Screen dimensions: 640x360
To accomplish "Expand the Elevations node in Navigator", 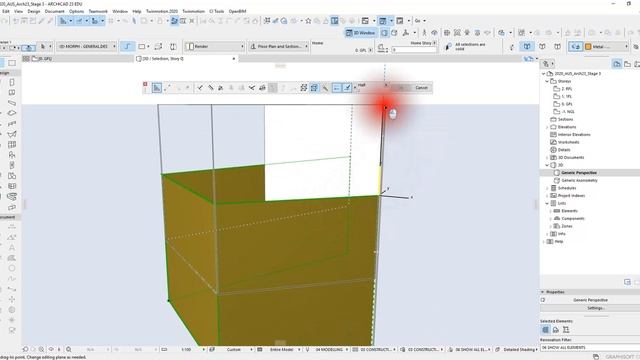I will pos(547,127).
